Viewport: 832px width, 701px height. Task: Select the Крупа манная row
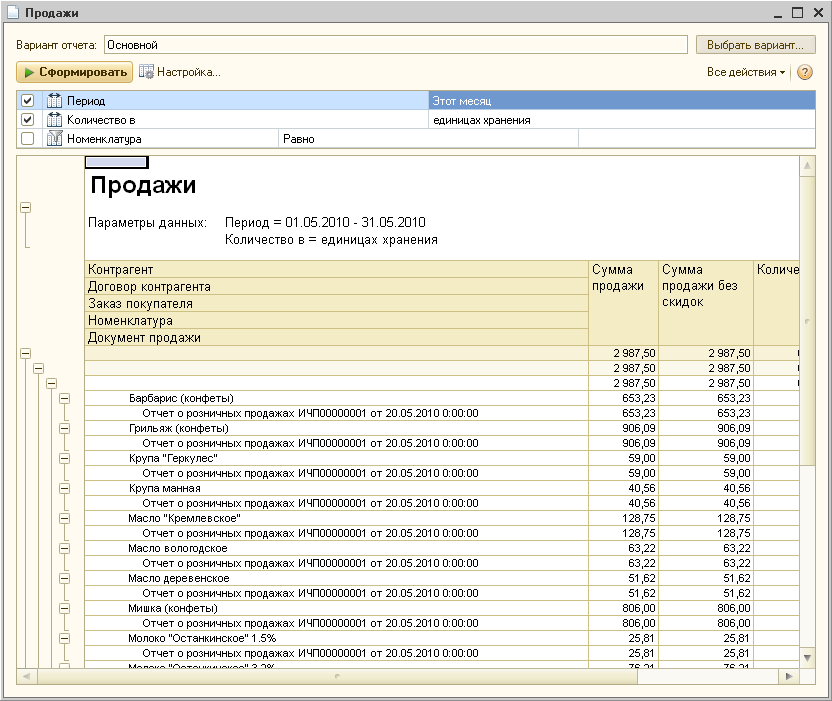point(336,488)
